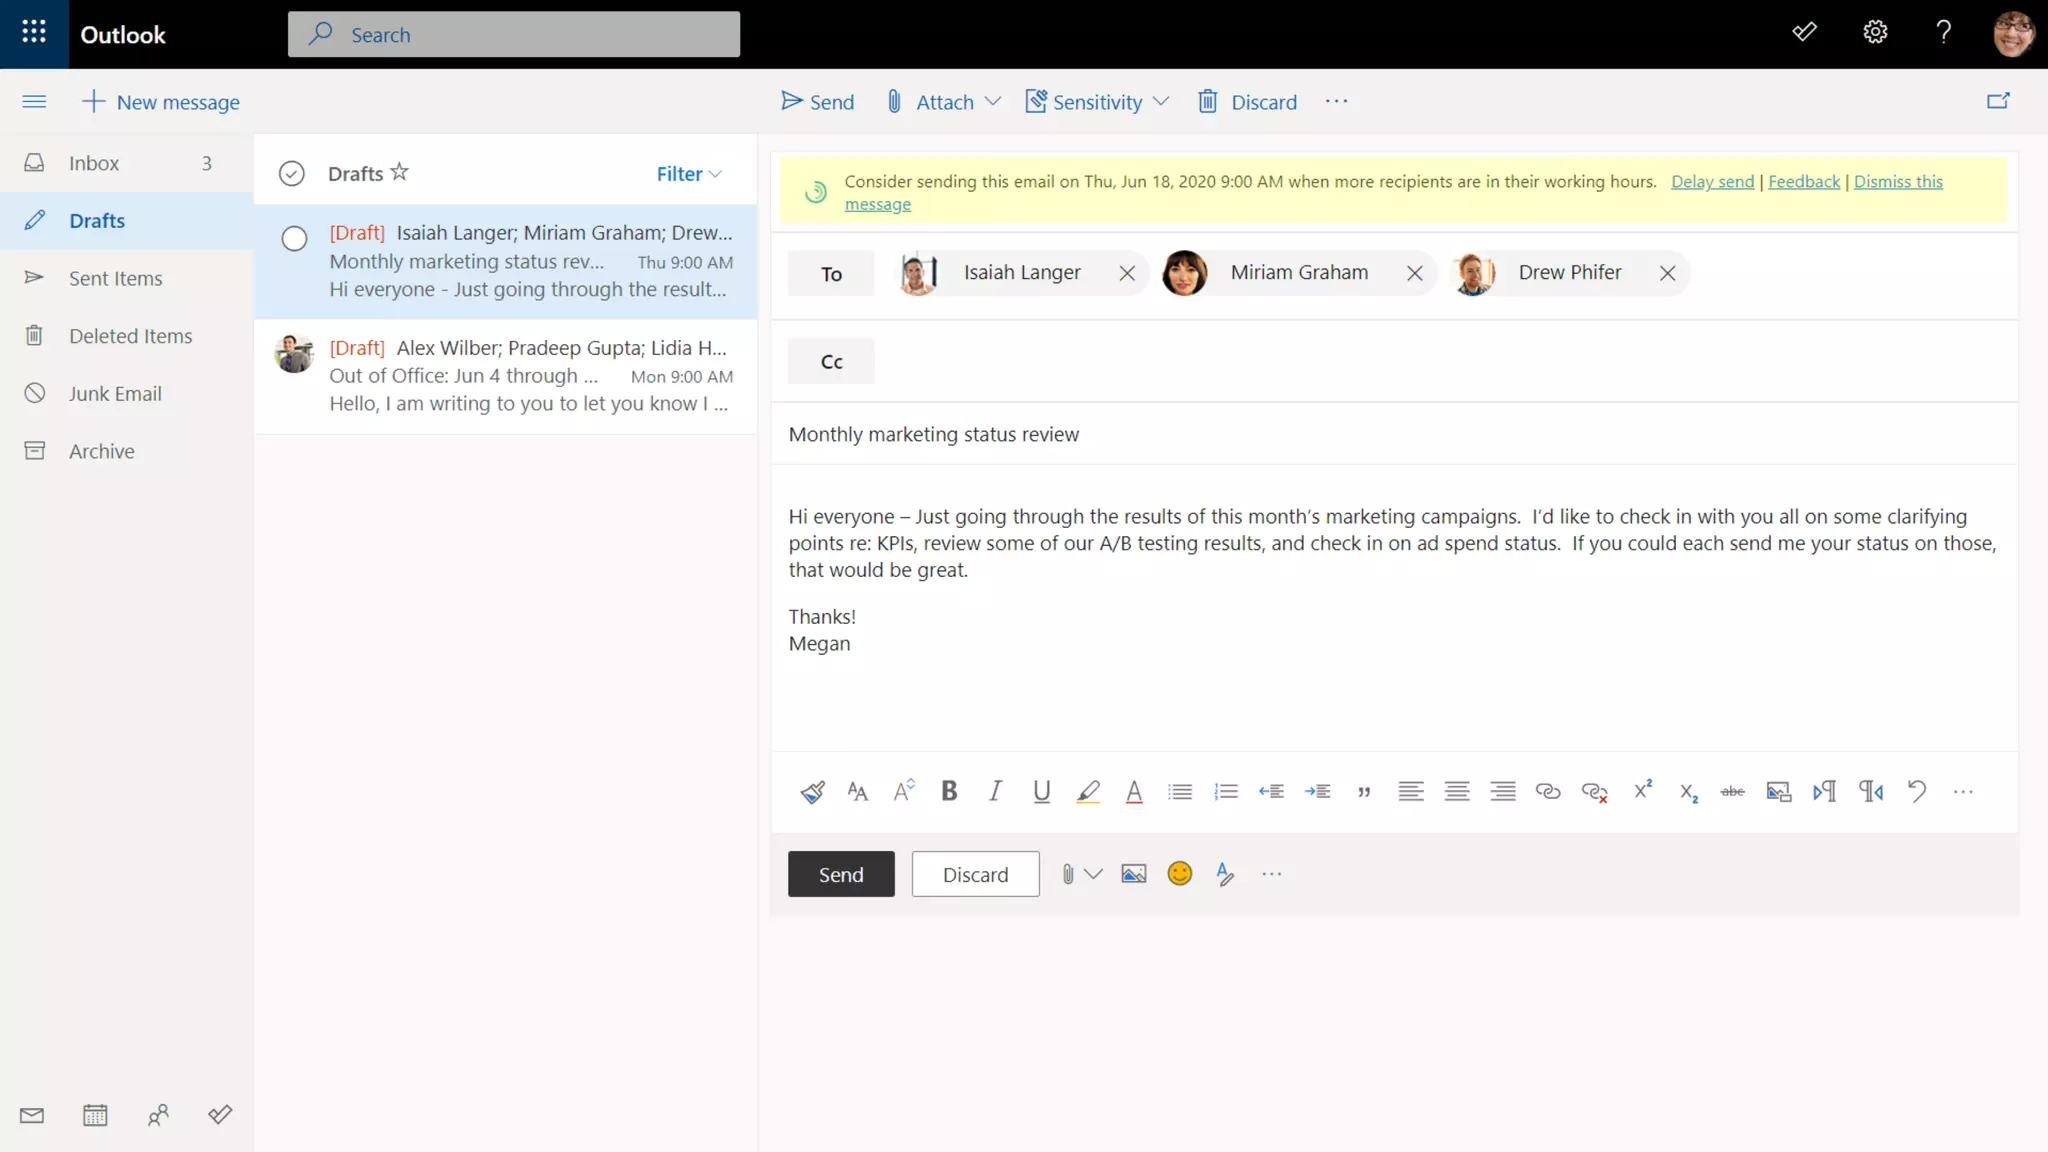Screen dimensions: 2048x1152
Task: Insert emoji using the smiley icon
Action: 1179,874
